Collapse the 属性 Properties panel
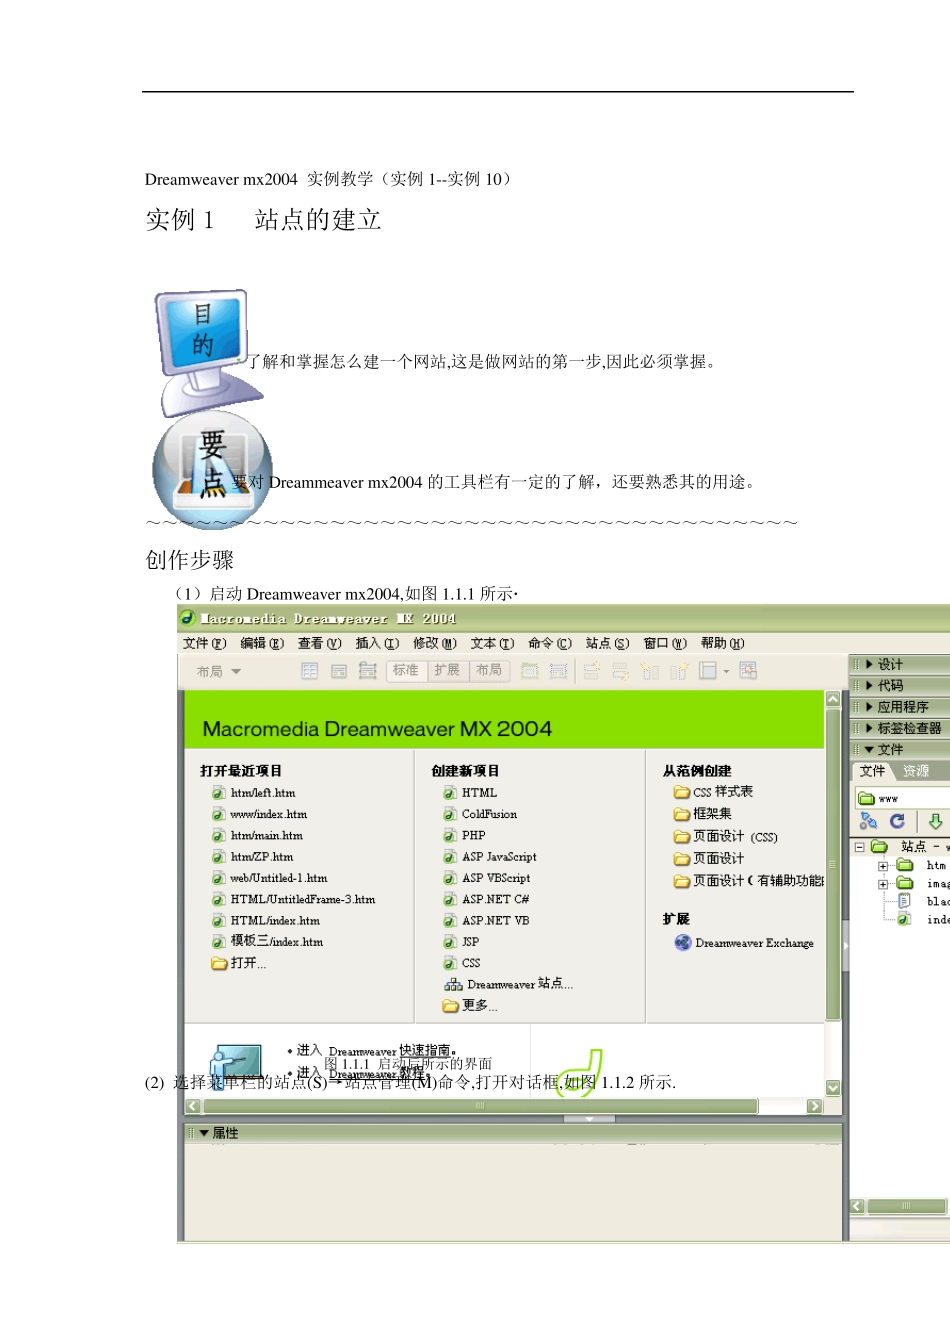The width and height of the screenshot is (950, 1344). pyautogui.click(x=204, y=1133)
